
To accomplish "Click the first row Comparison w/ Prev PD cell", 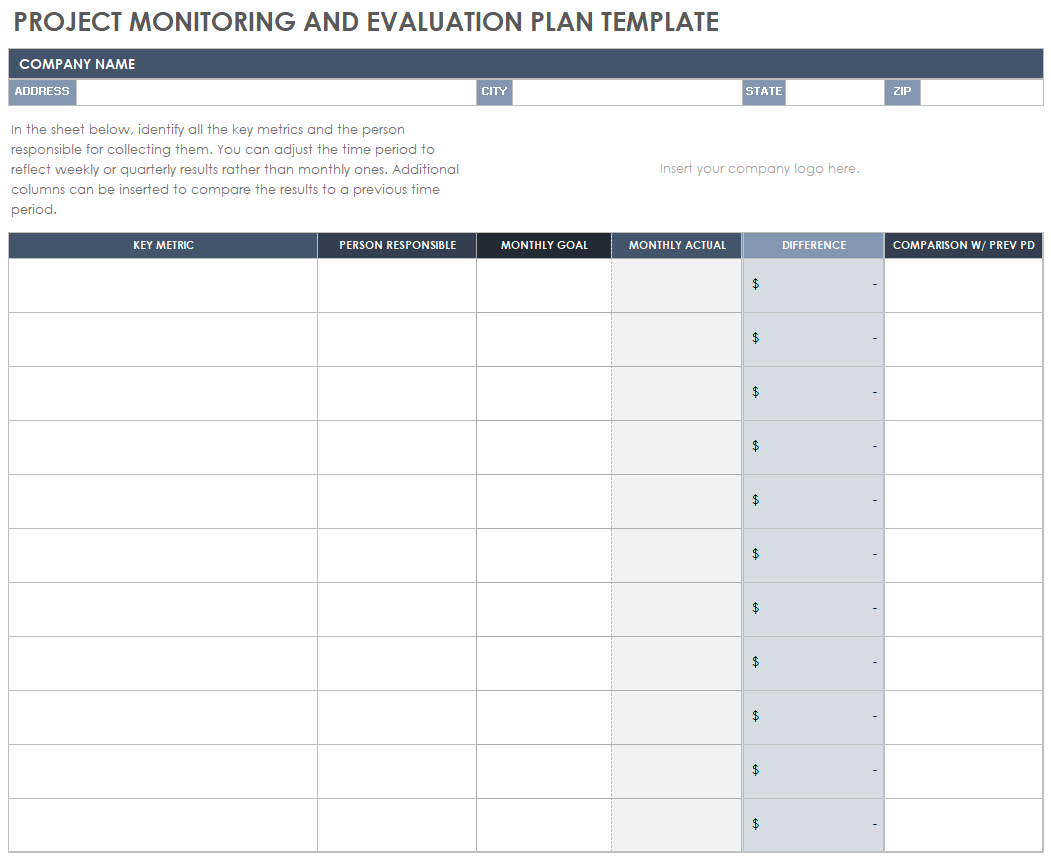I will coord(963,285).
